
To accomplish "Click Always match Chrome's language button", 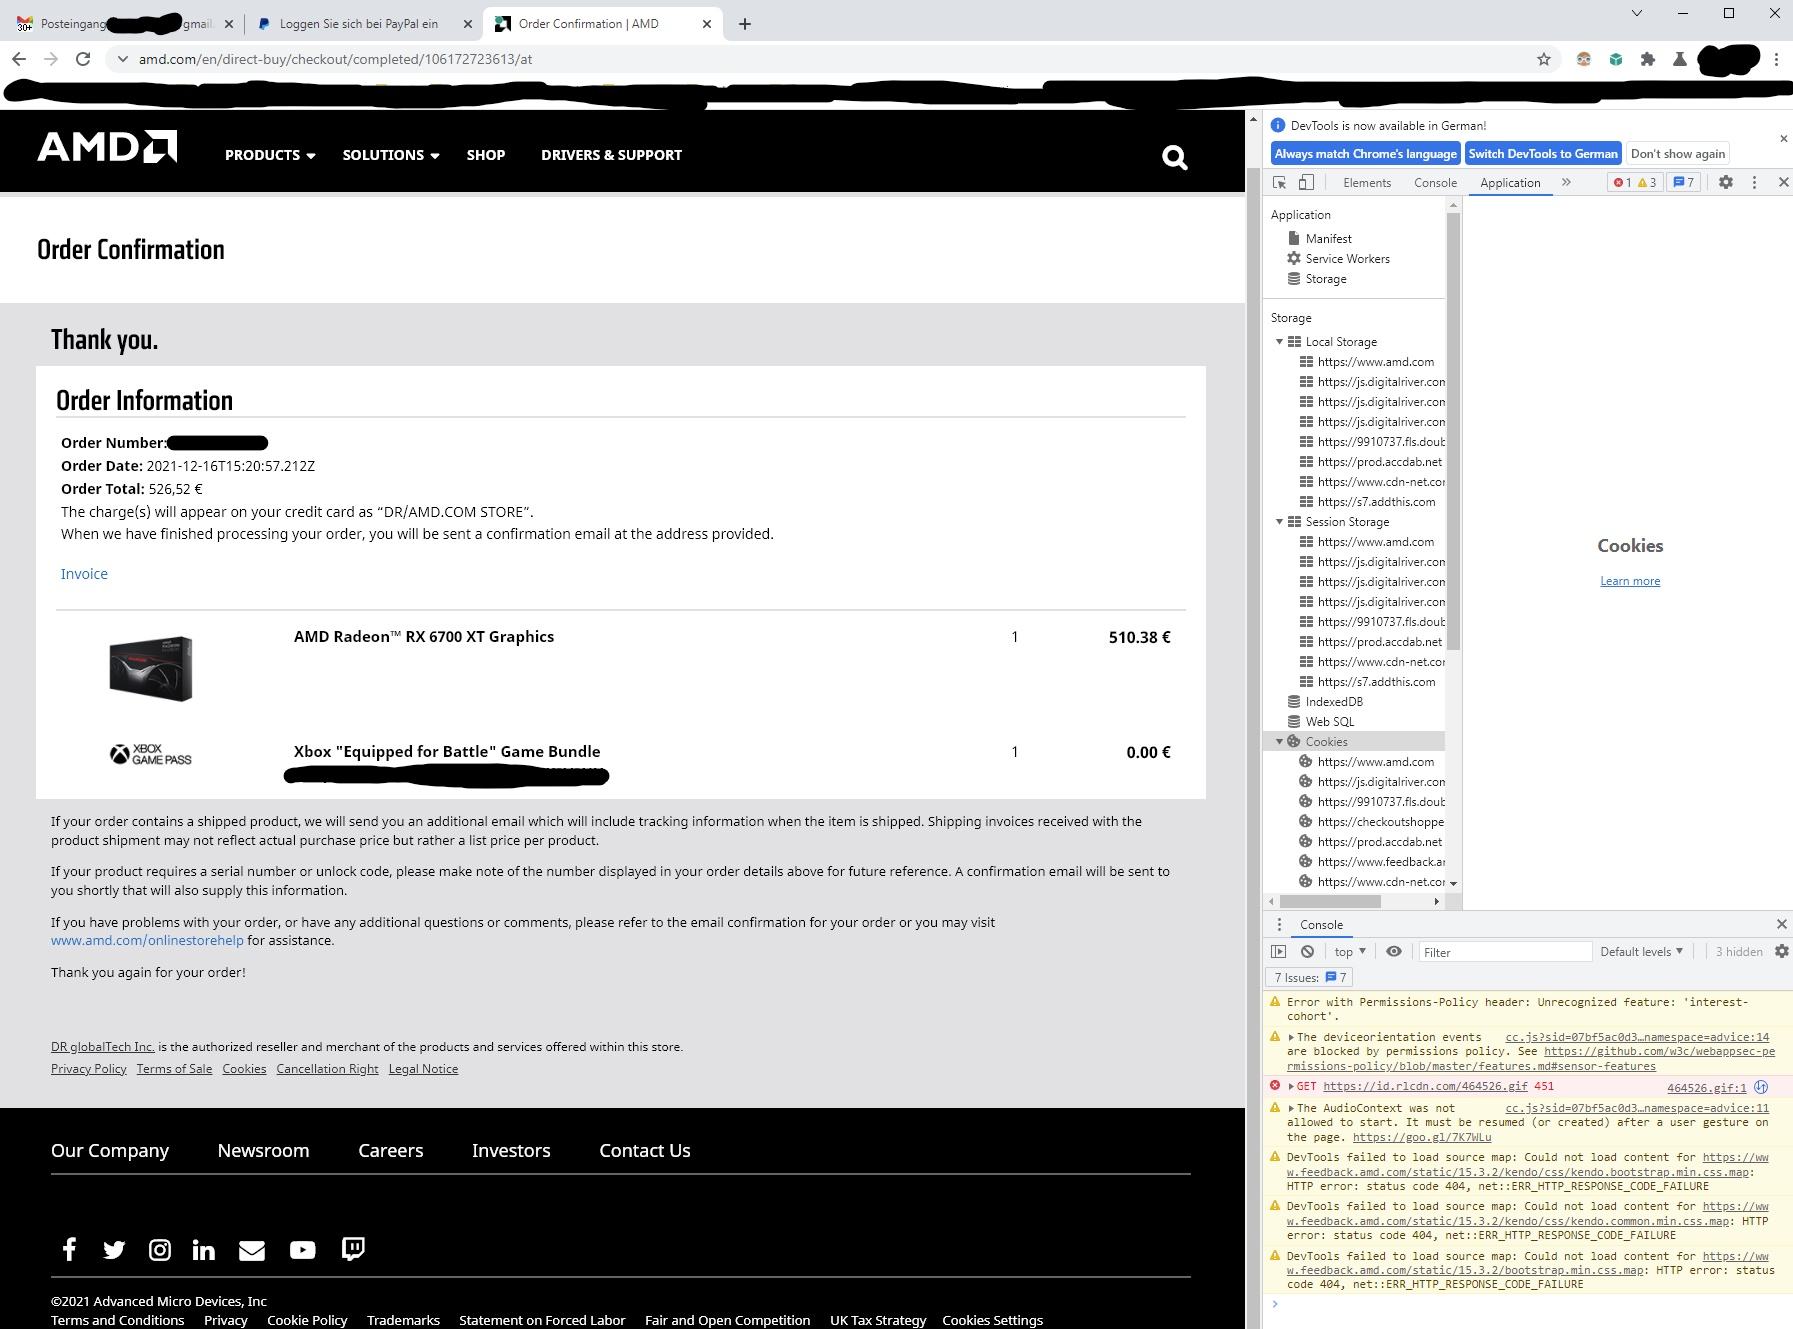I will [x=1365, y=154].
